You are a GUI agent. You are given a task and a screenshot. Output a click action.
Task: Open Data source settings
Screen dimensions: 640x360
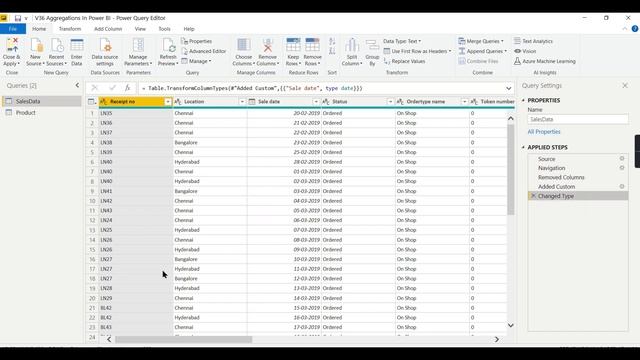coord(105,52)
